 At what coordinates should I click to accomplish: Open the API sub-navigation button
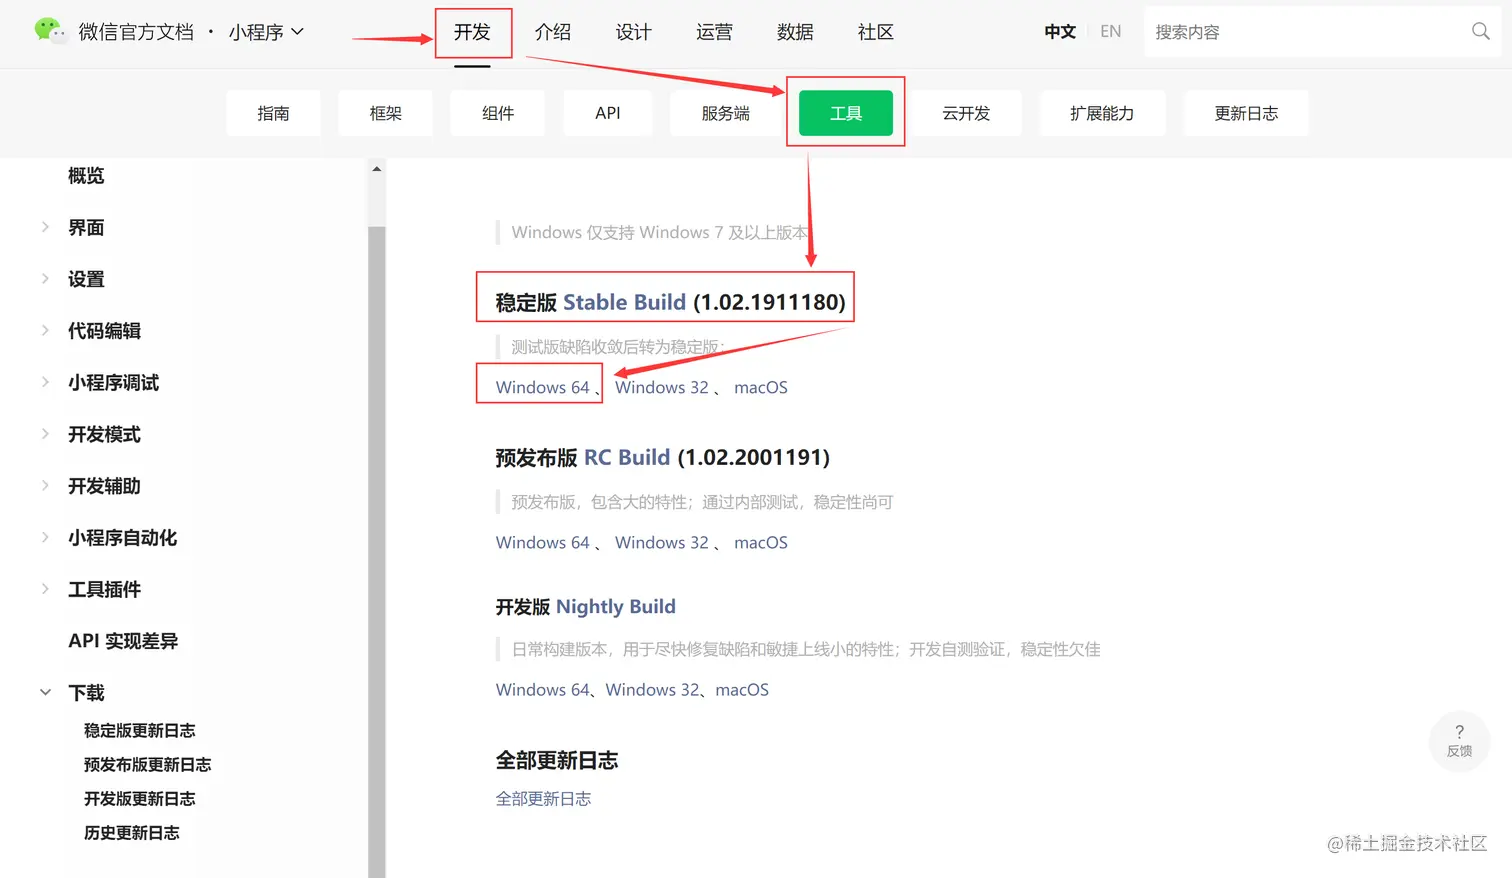click(x=608, y=113)
